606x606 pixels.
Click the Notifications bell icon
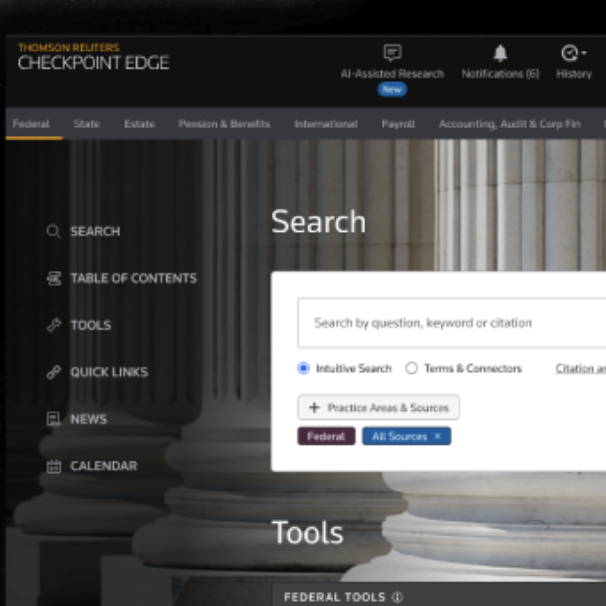pos(500,53)
